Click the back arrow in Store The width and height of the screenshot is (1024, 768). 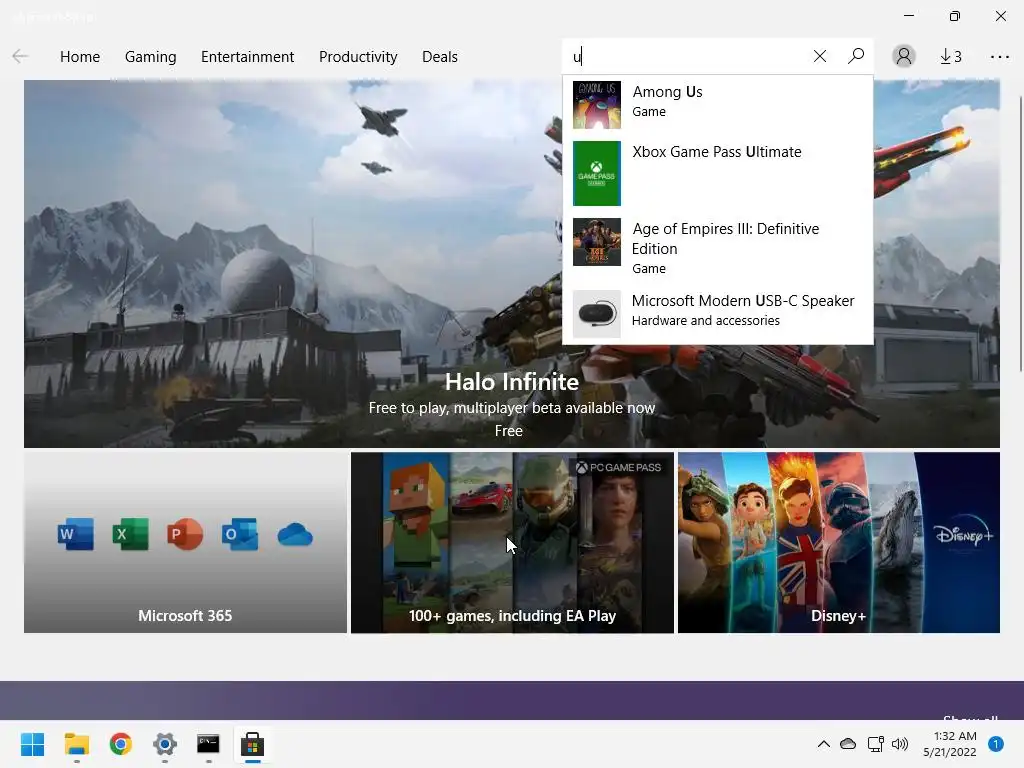tap(20, 57)
